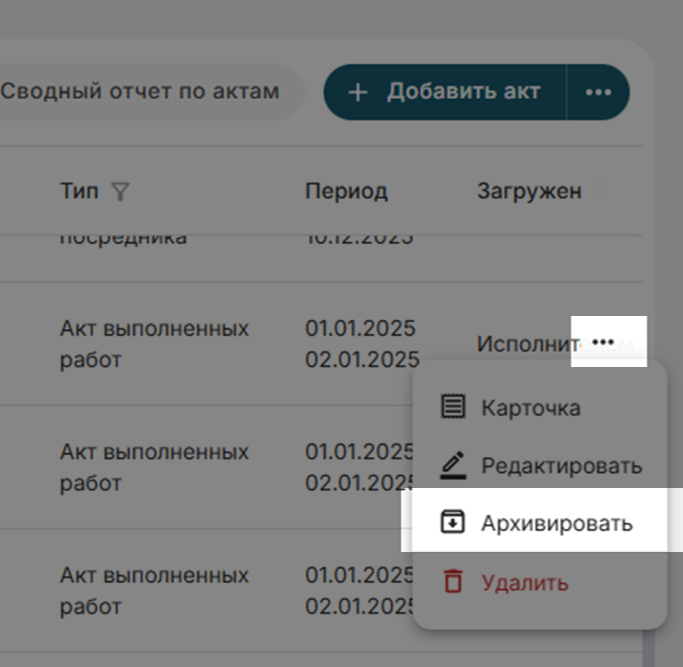Toggle the highlighted row three-dot actions button
The image size is (683, 667).
coord(602,342)
